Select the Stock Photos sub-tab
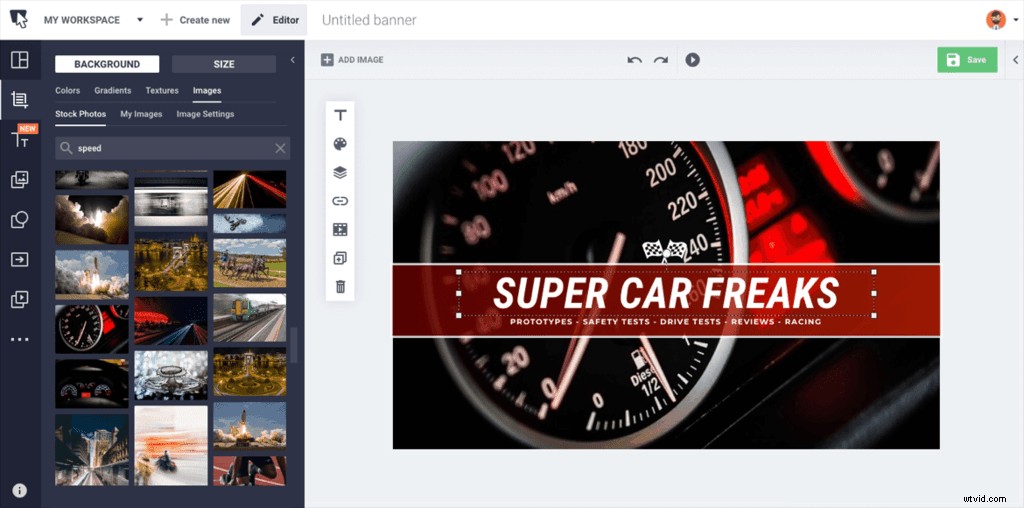The width and height of the screenshot is (1024, 508). (x=80, y=114)
